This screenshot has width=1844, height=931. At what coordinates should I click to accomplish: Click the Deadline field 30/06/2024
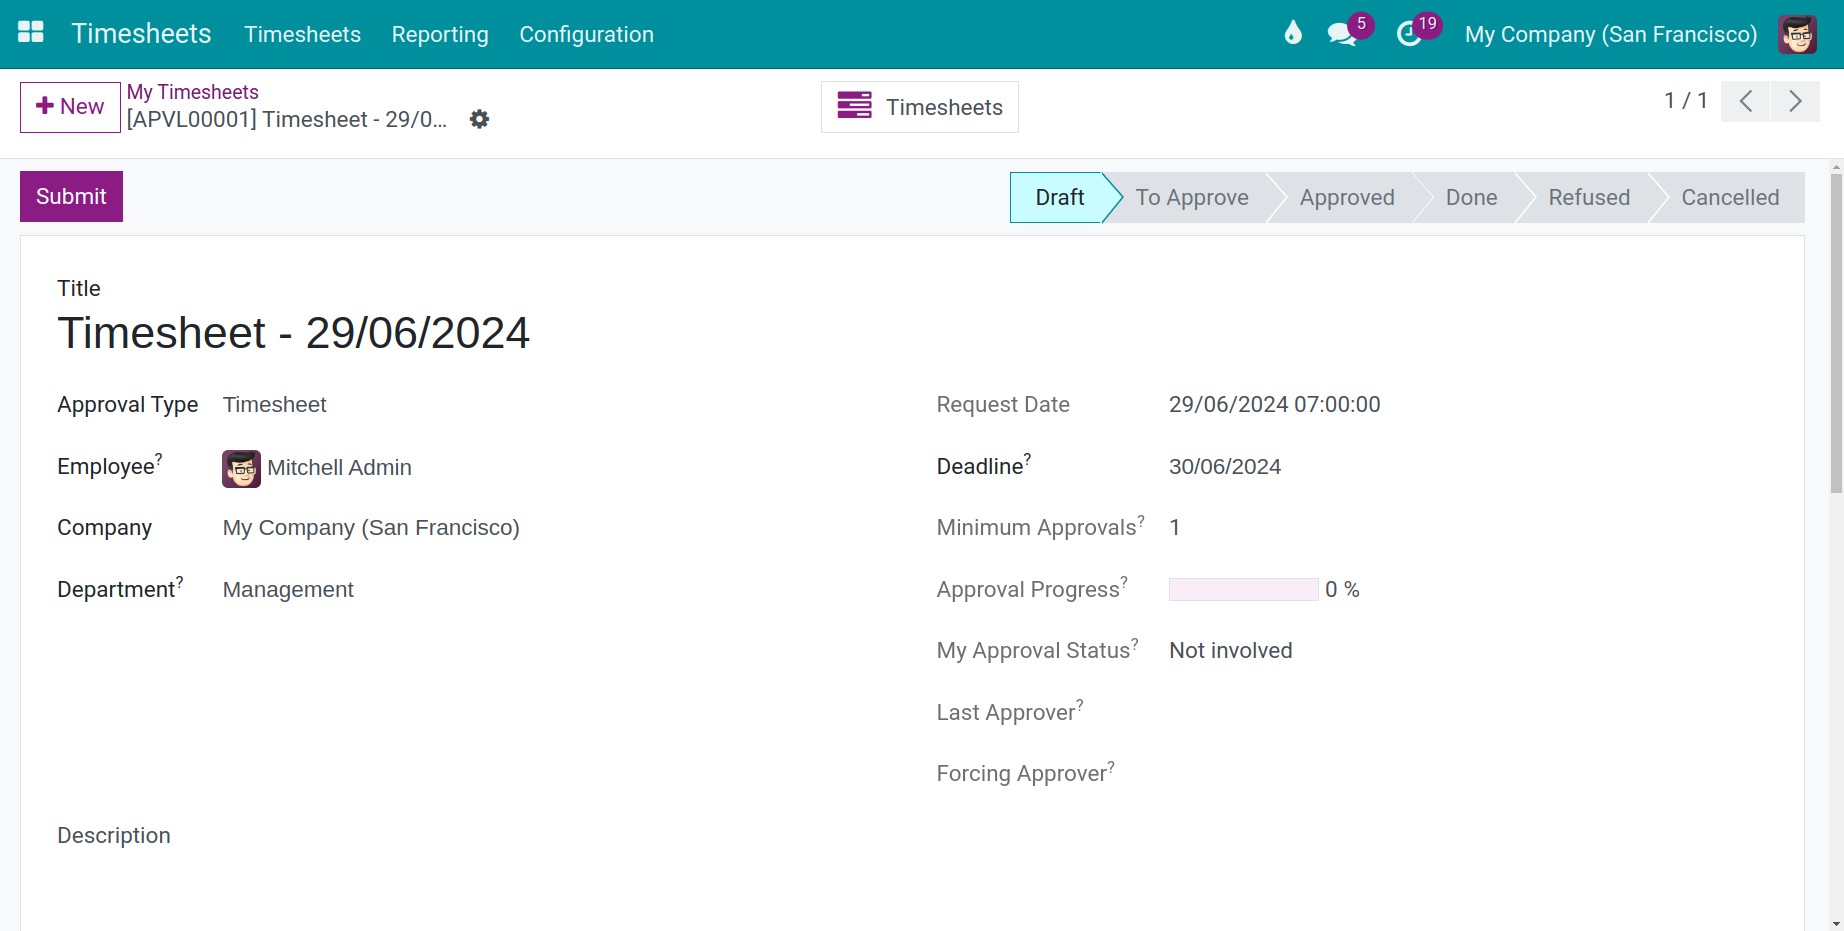(1225, 467)
